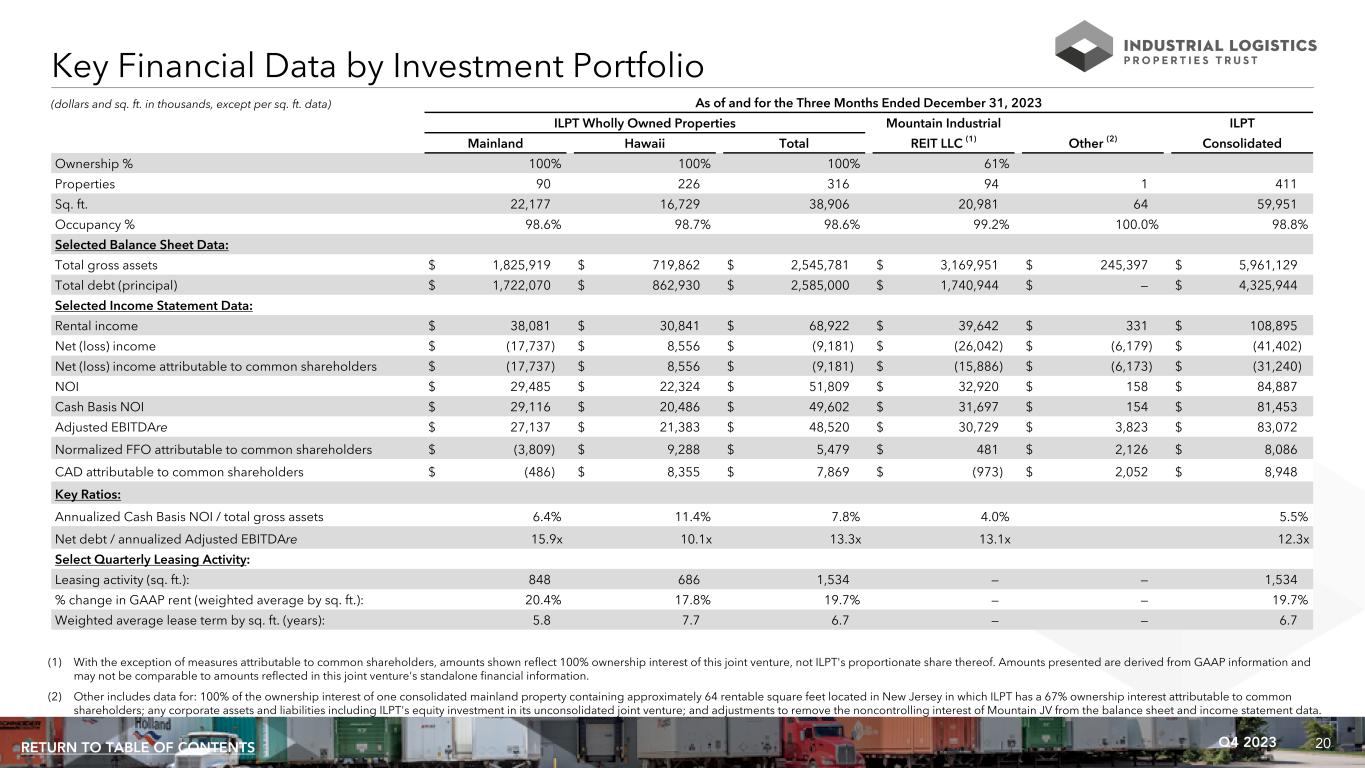
Task: Select the Selected Income Statement Data heading
Action: pyautogui.click(x=153, y=305)
